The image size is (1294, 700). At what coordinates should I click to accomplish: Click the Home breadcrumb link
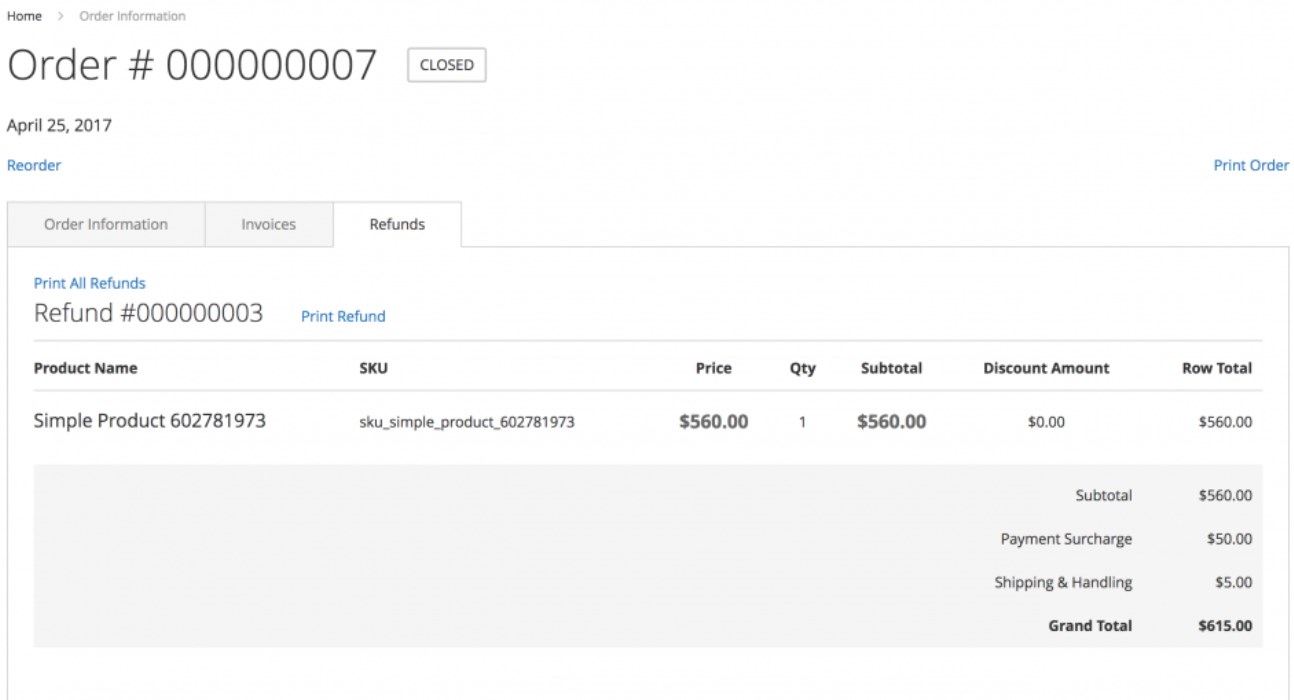24,16
